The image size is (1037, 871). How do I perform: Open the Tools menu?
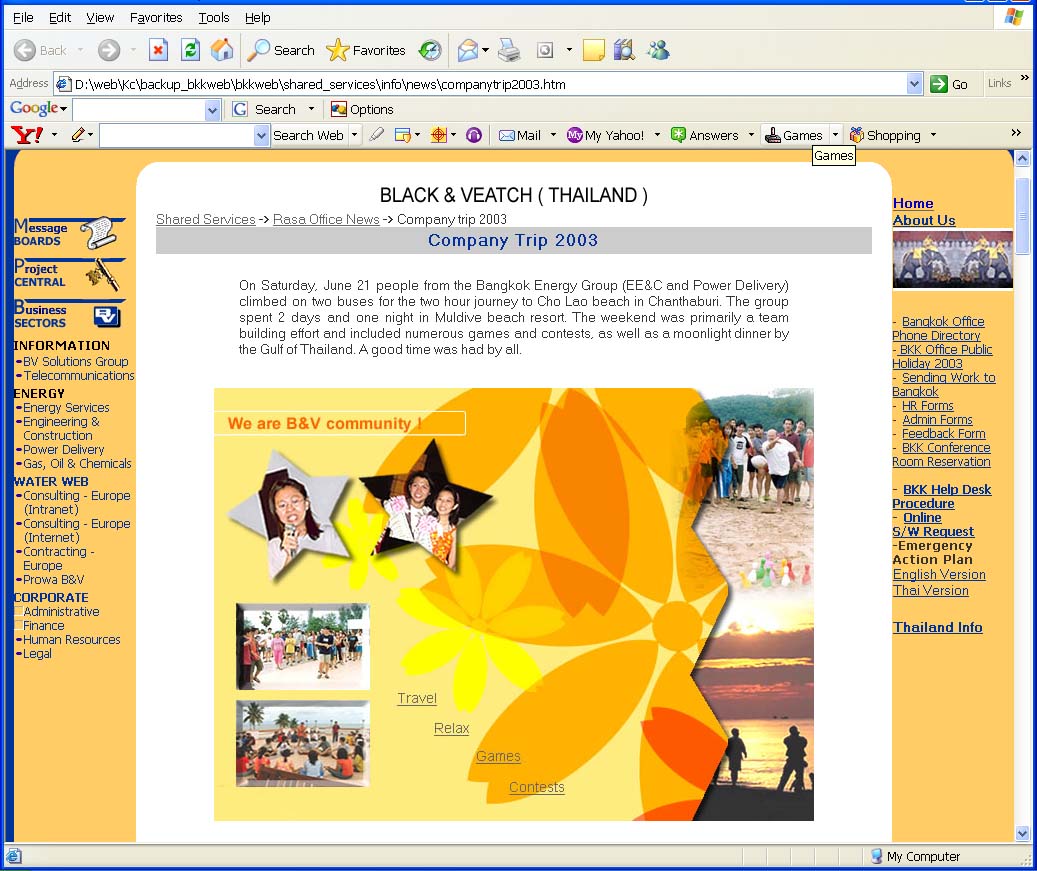click(214, 18)
